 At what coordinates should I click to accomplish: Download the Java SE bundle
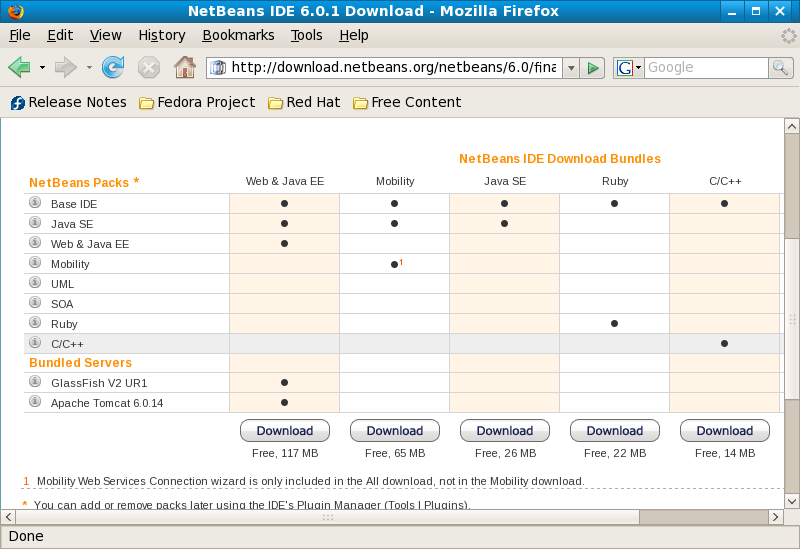pyautogui.click(x=505, y=431)
